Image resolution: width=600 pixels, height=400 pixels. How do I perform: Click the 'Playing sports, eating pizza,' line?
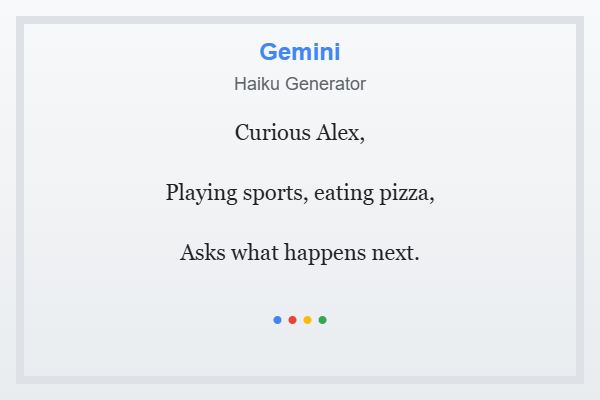click(x=300, y=193)
